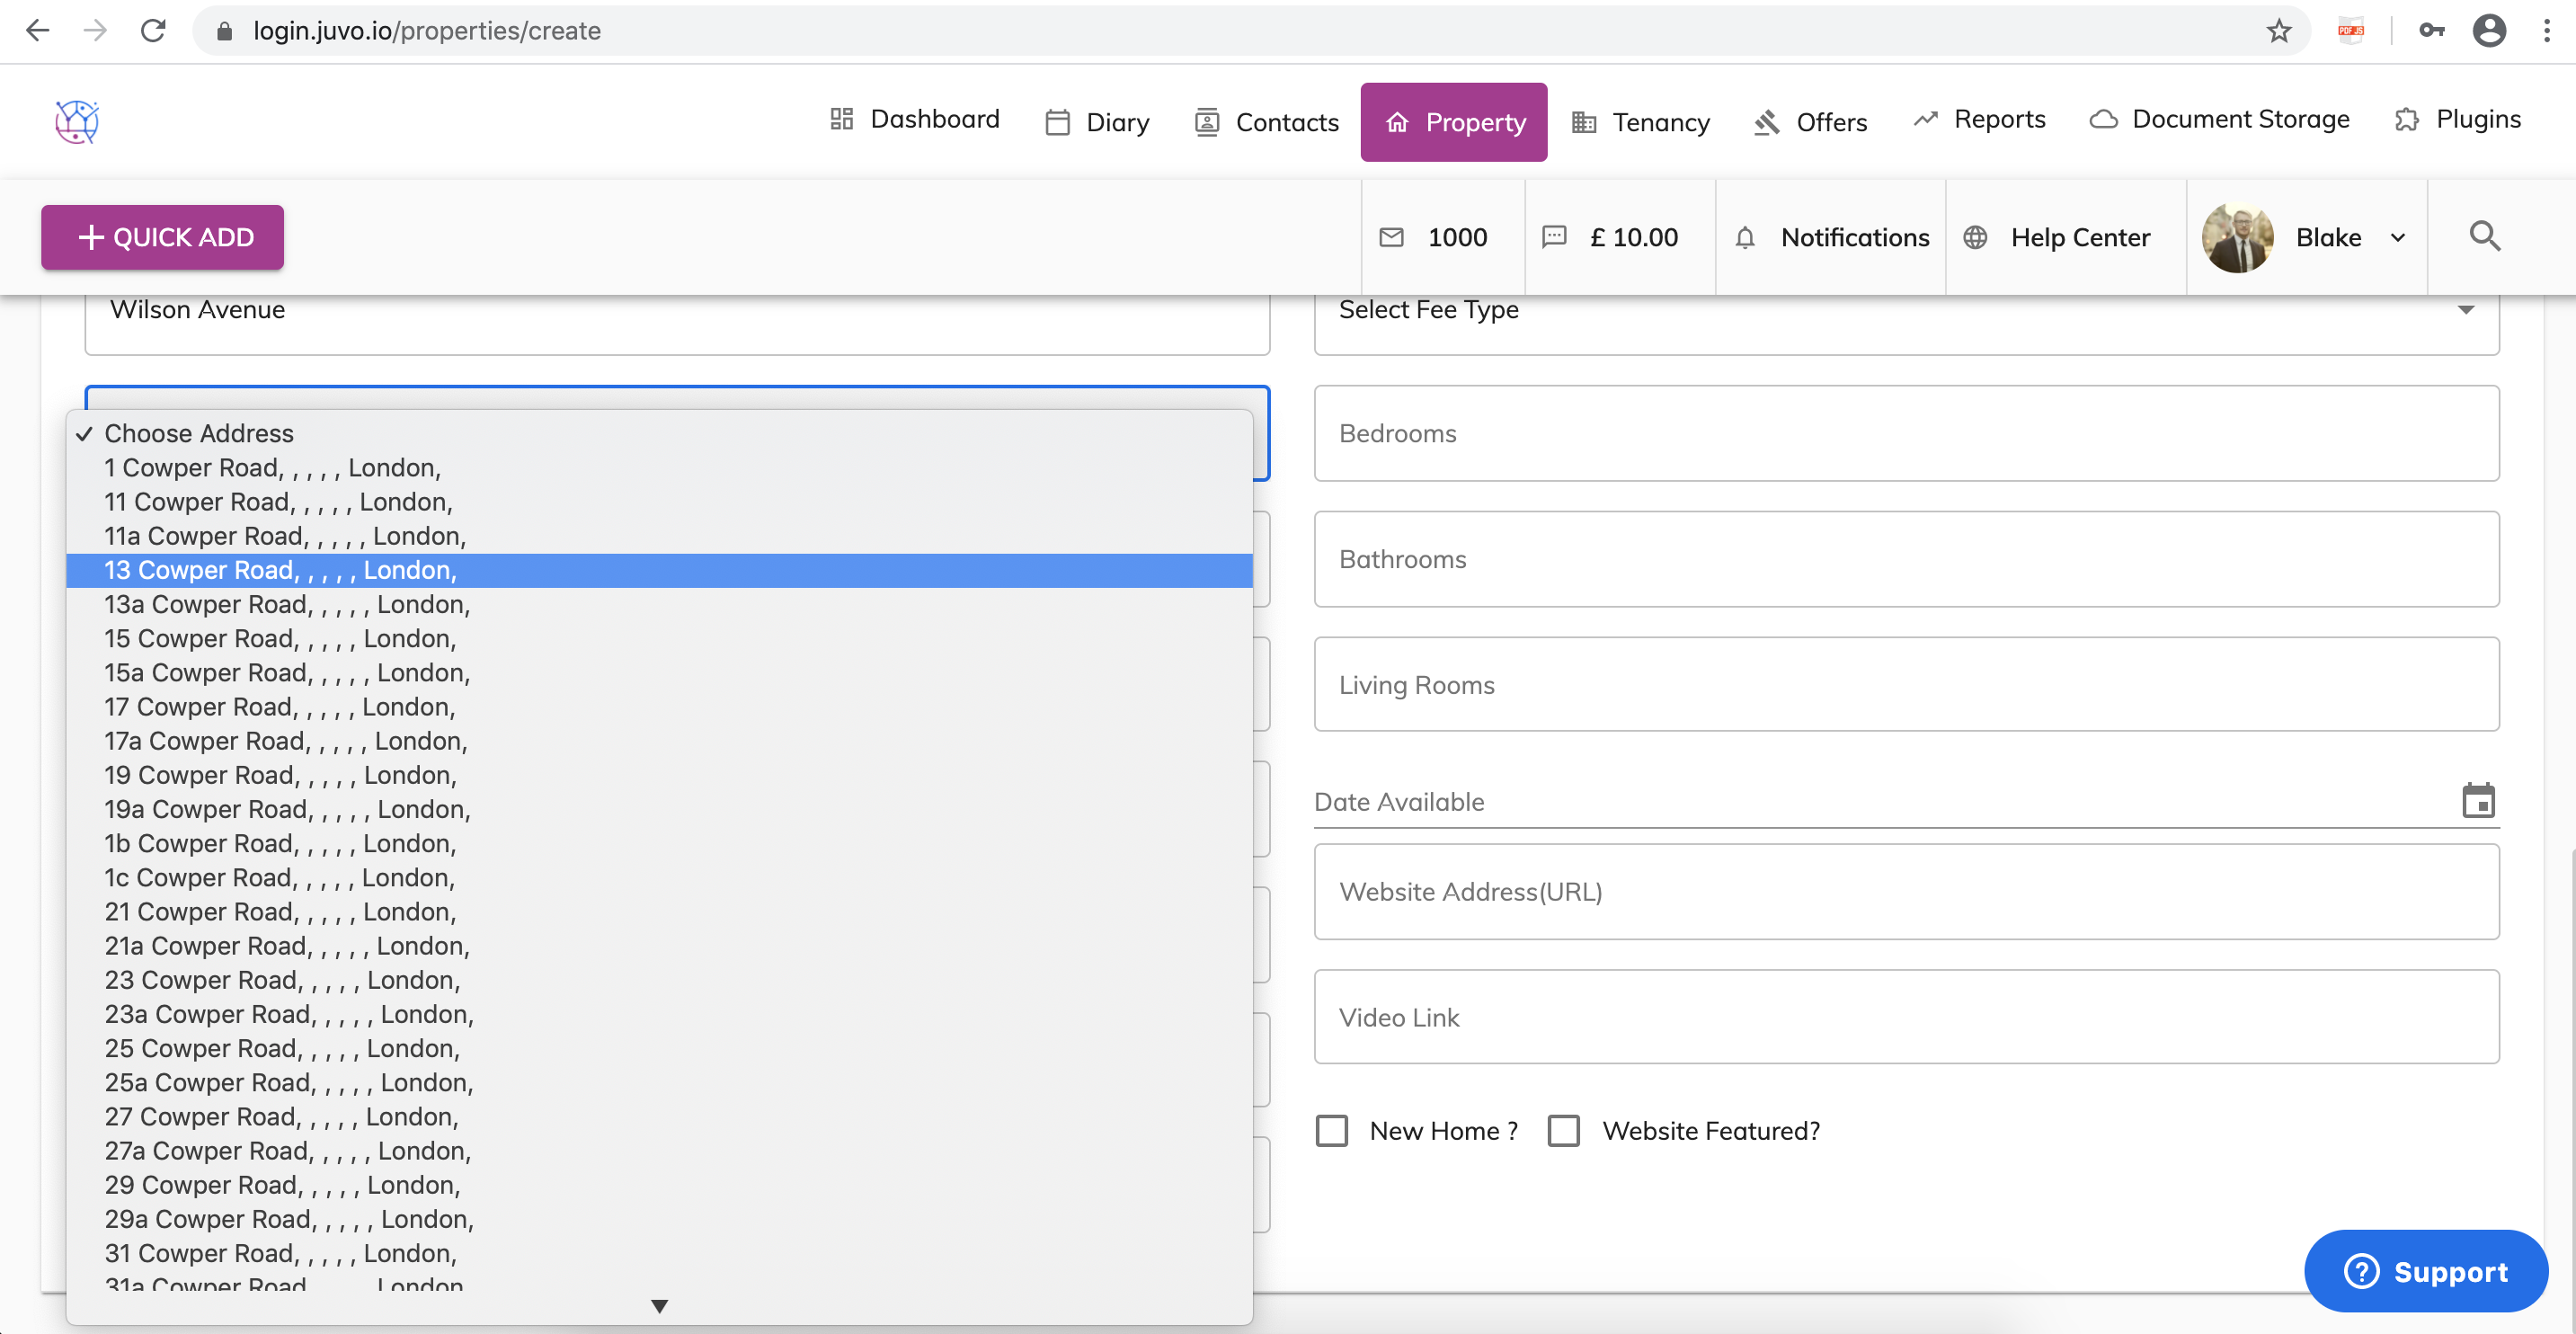This screenshot has width=2576, height=1334.
Task: Reload the page with browser refresh icon
Action: [153, 31]
